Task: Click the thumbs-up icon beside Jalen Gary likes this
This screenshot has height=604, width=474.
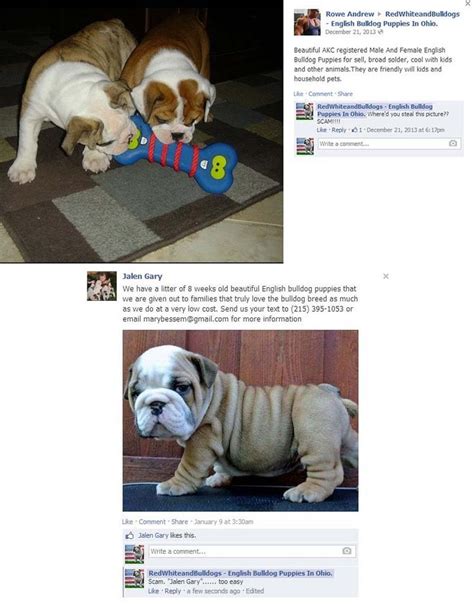Action: click(x=130, y=535)
